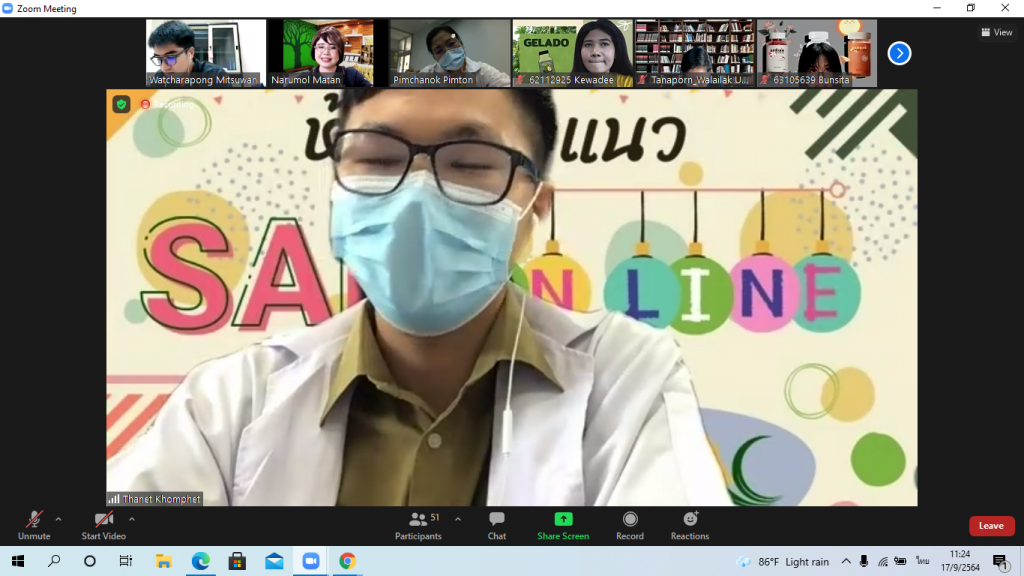The image size is (1024, 576).
Task: Open the Chat panel
Action: 496,525
